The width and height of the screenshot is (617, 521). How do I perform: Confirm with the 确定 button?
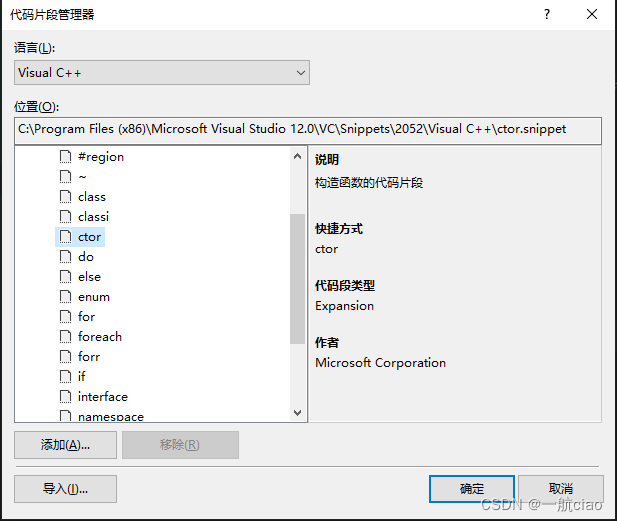coord(472,489)
